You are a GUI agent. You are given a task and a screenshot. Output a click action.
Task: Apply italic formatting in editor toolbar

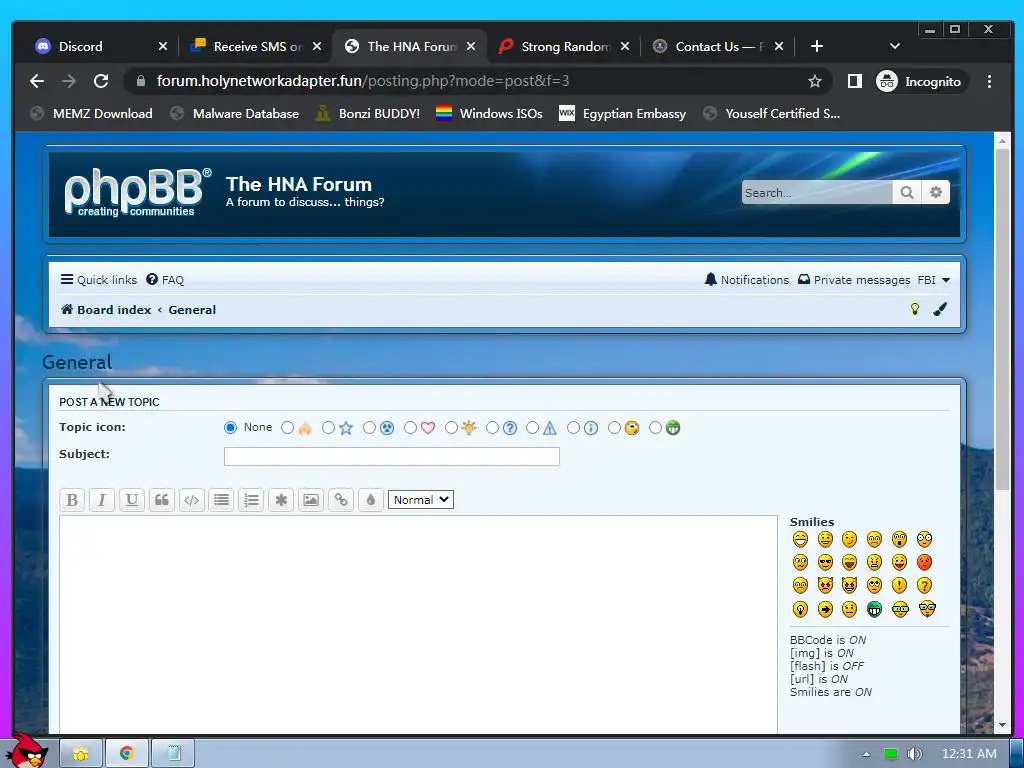pos(102,500)
